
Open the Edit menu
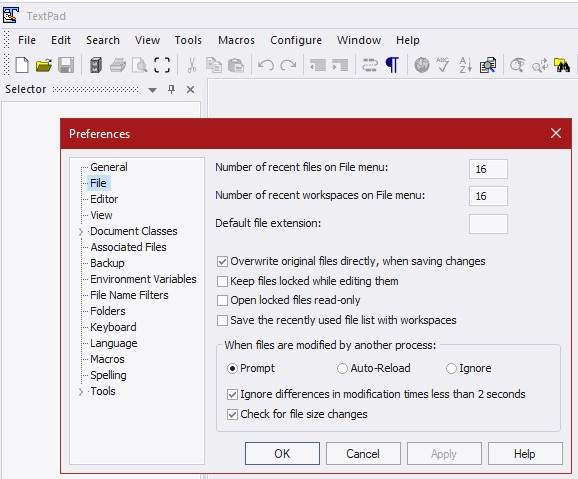pos(61,40)
